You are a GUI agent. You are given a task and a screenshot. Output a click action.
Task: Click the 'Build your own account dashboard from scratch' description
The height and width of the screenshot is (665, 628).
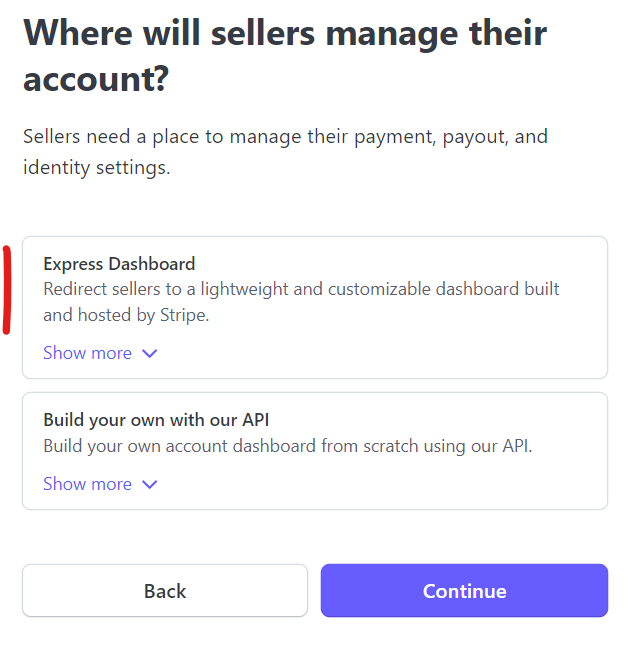[288, 446]
